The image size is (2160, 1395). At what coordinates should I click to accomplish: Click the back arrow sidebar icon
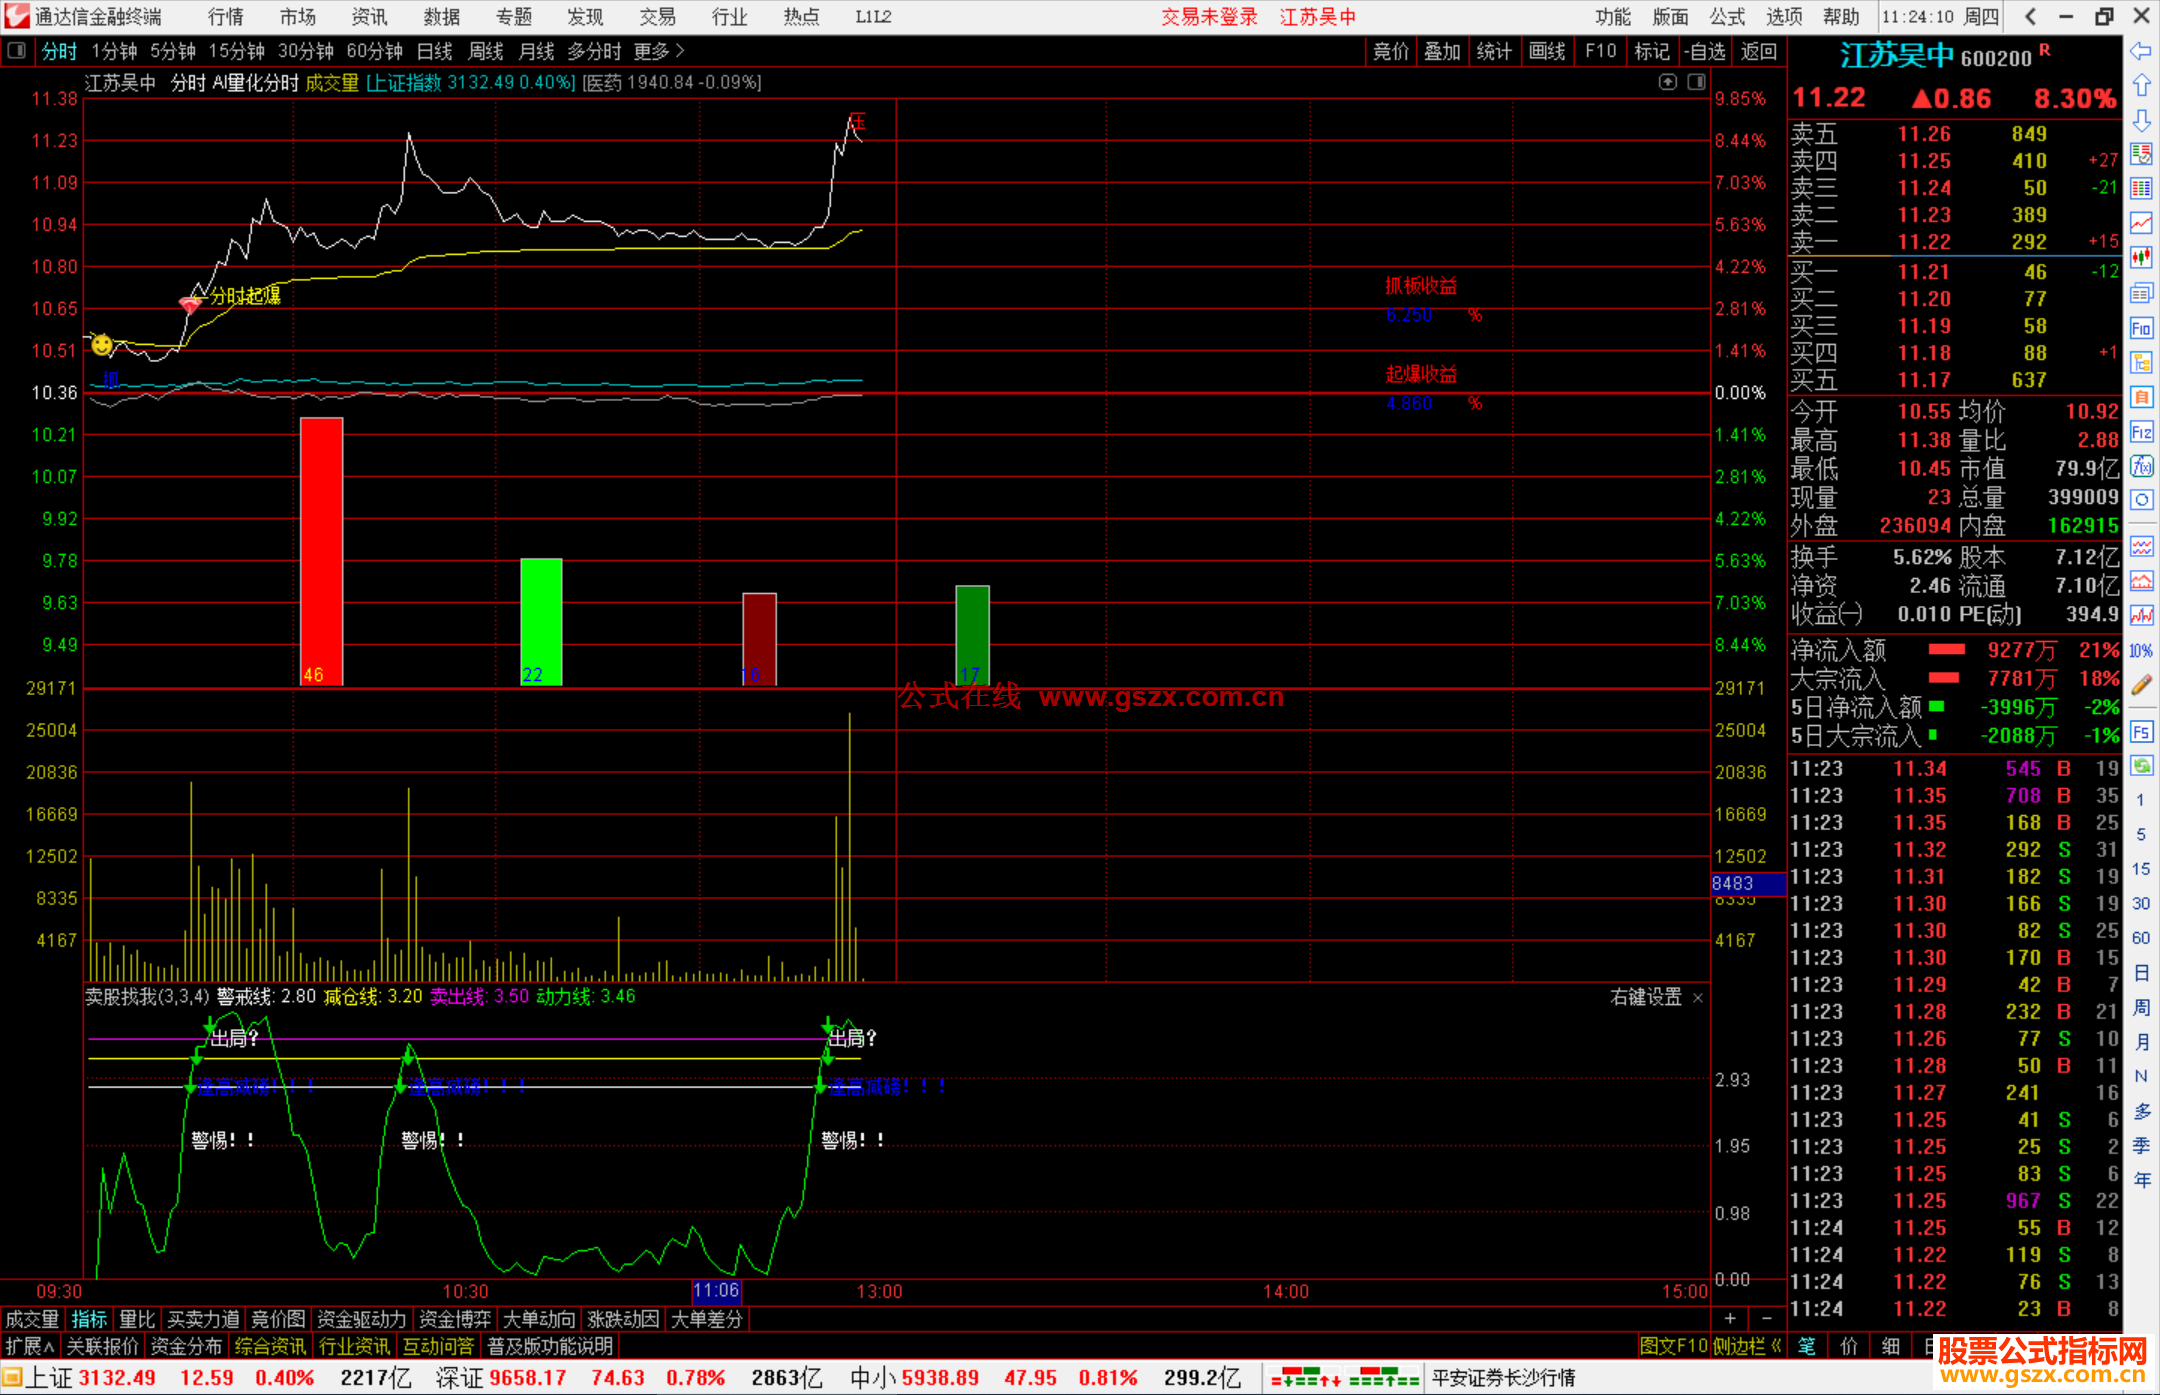(2141, 51)
